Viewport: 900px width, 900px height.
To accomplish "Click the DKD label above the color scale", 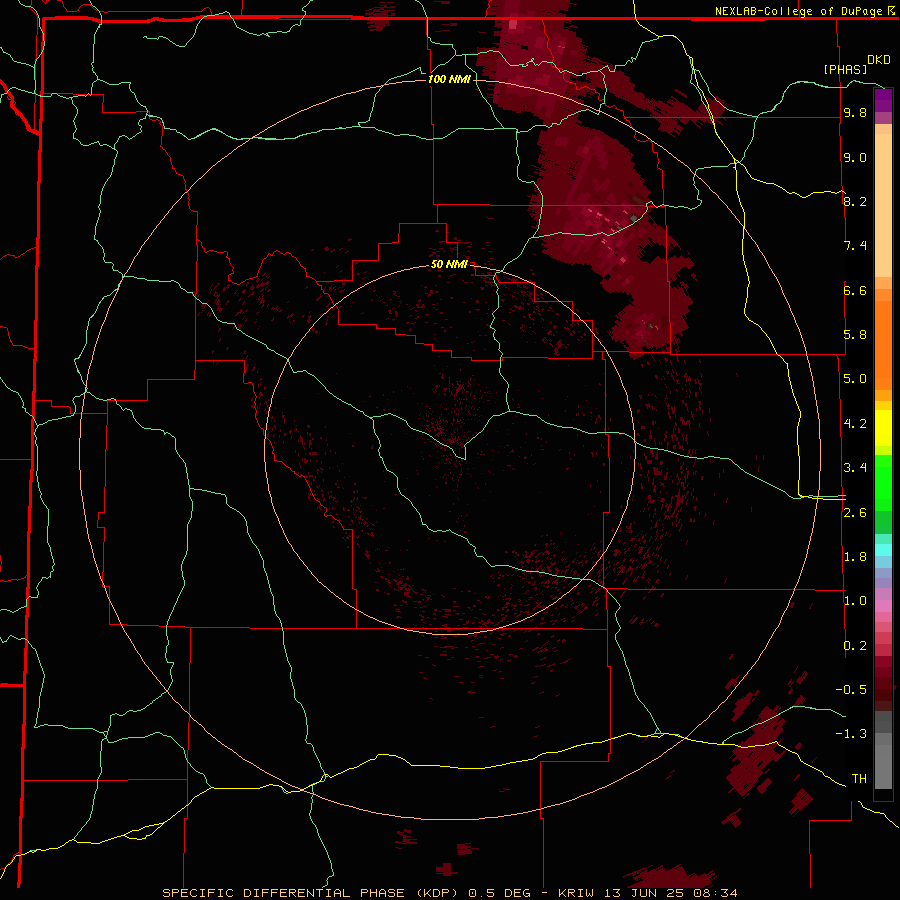I will point(879,60).
